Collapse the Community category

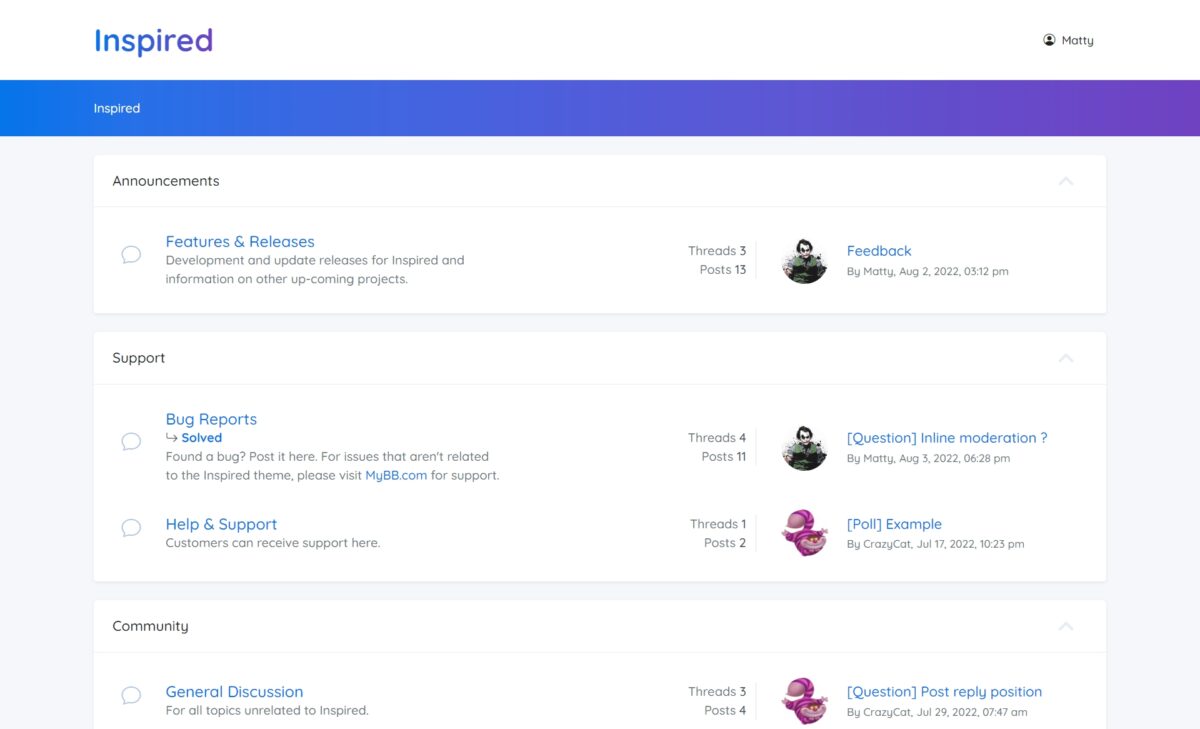(1066, 626)
